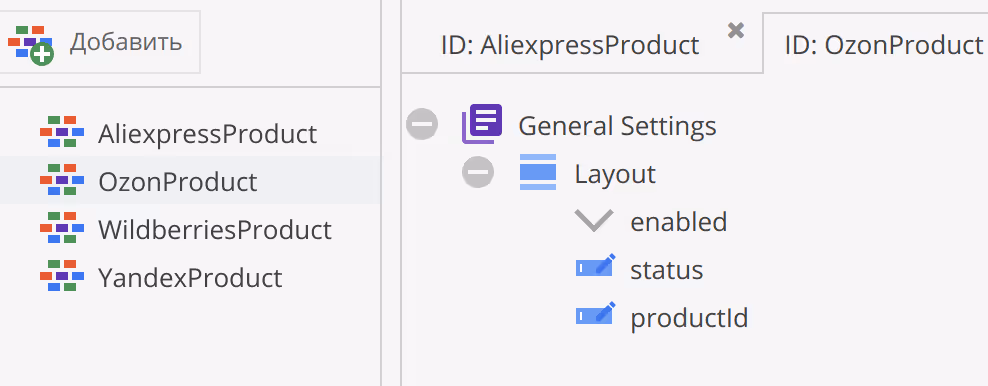988x386 pixels.
Task: Collapse the Layout tree node
Action: (x=478, y=172)
